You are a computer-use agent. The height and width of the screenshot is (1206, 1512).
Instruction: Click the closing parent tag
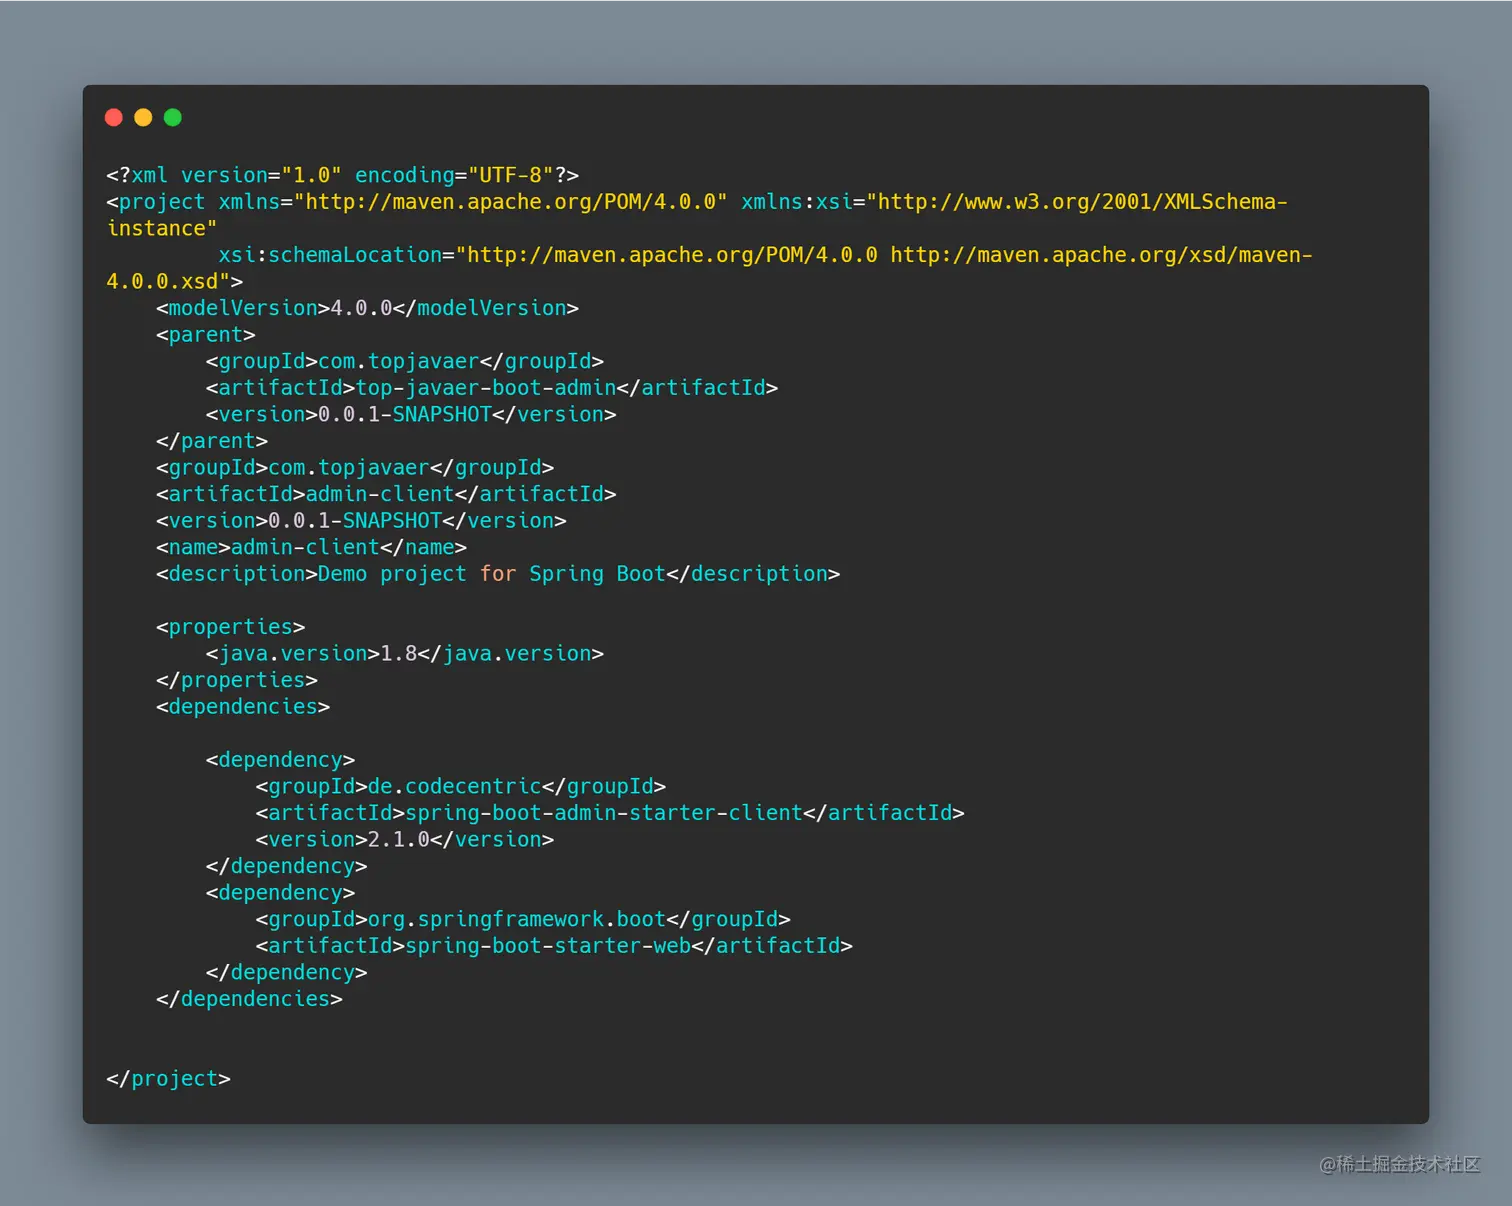(211, 441)
